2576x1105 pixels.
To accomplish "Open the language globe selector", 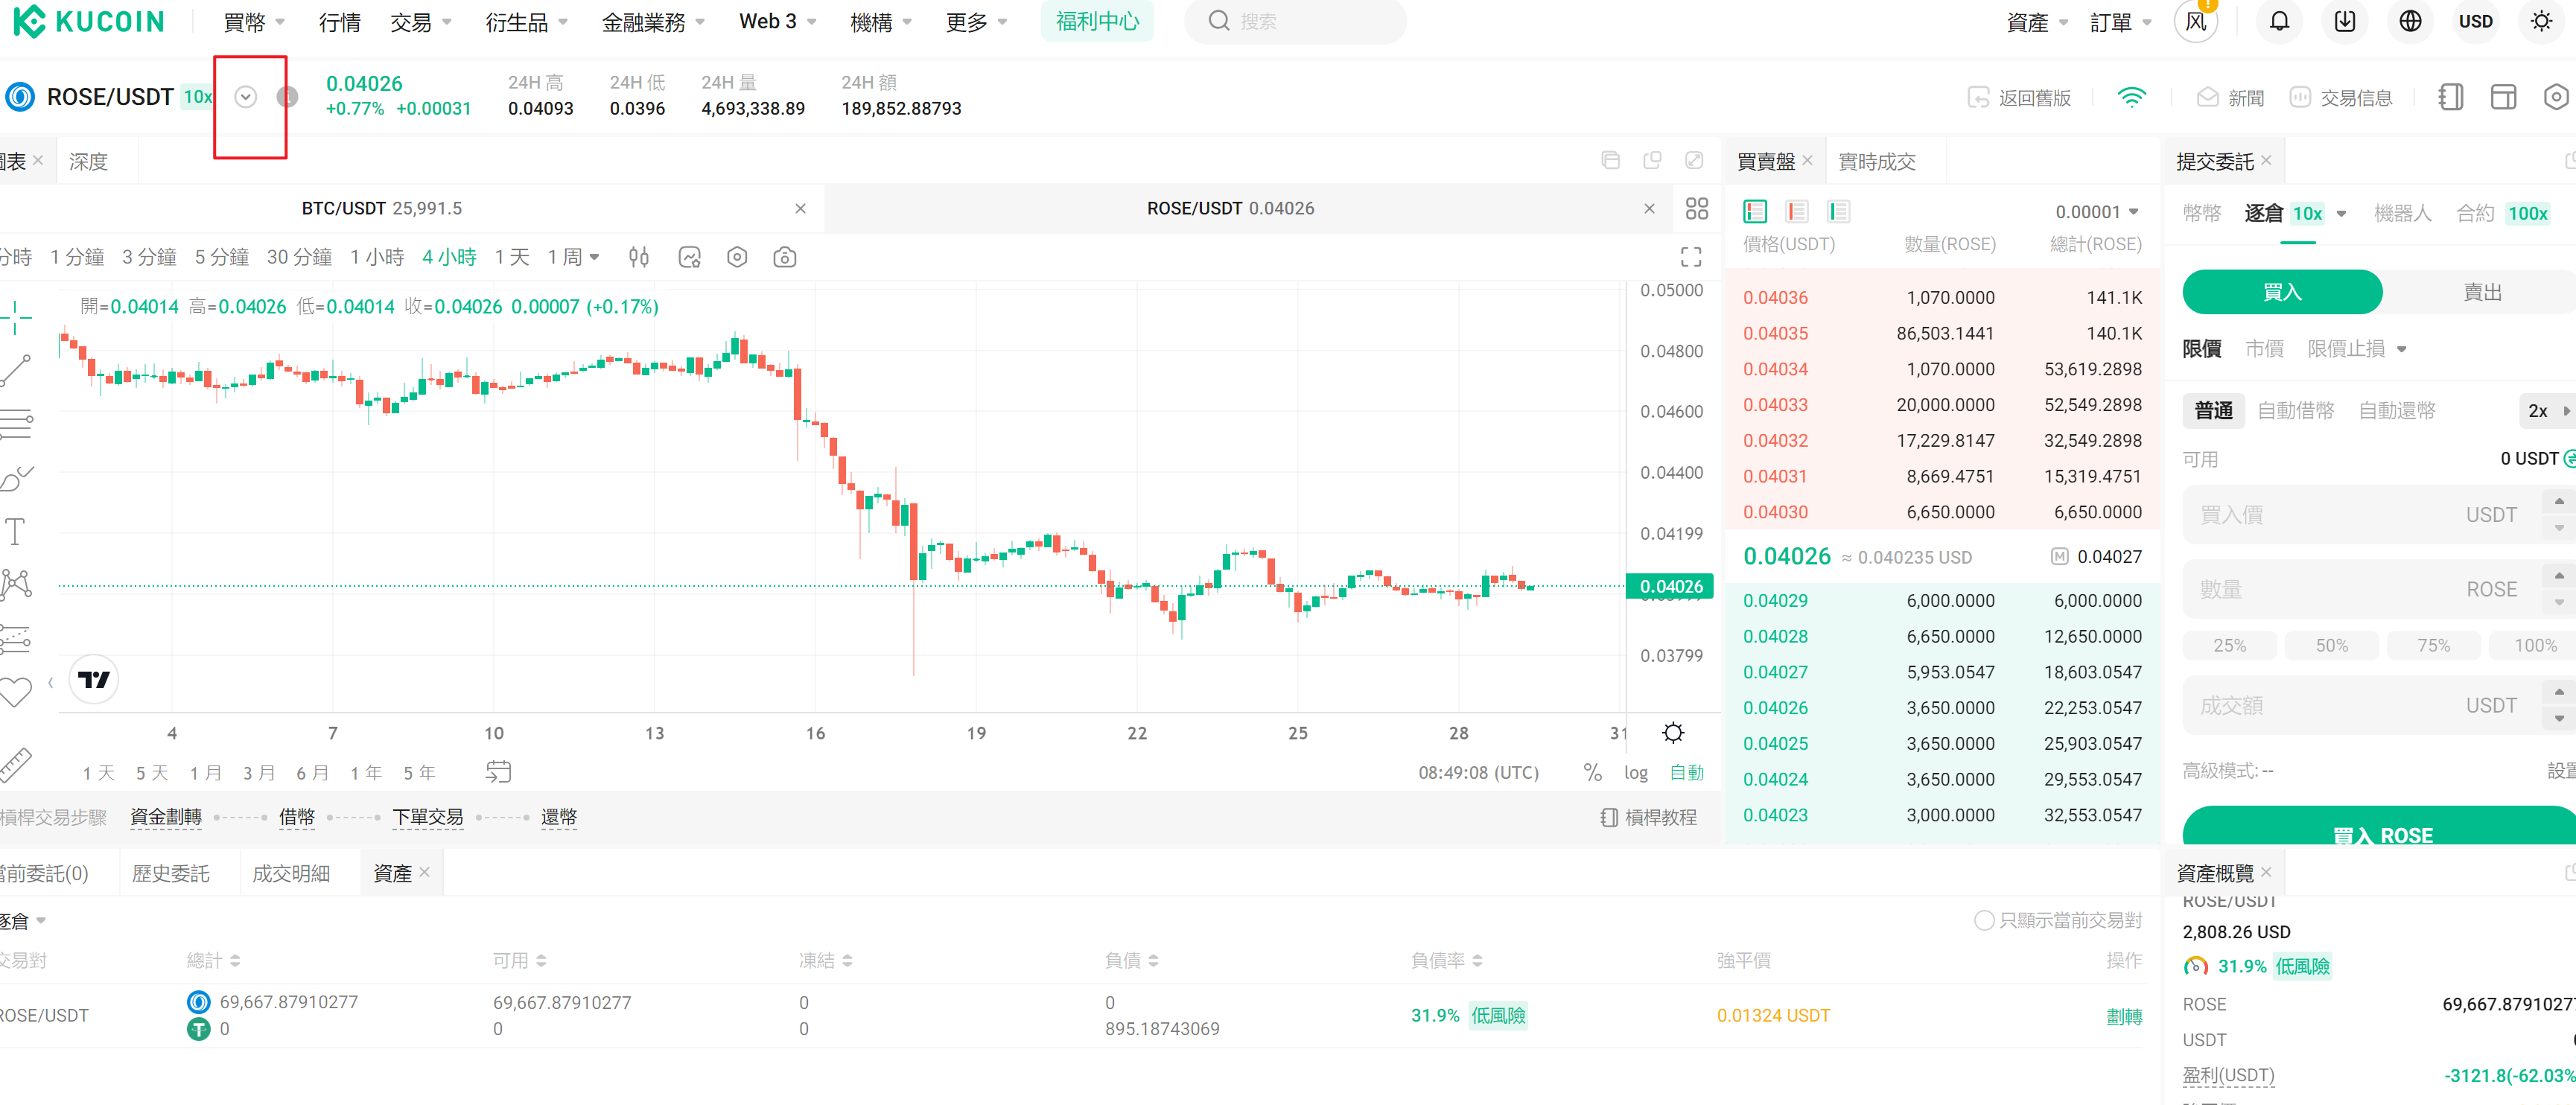I will pyautogui.click(x=2411, y=21).
